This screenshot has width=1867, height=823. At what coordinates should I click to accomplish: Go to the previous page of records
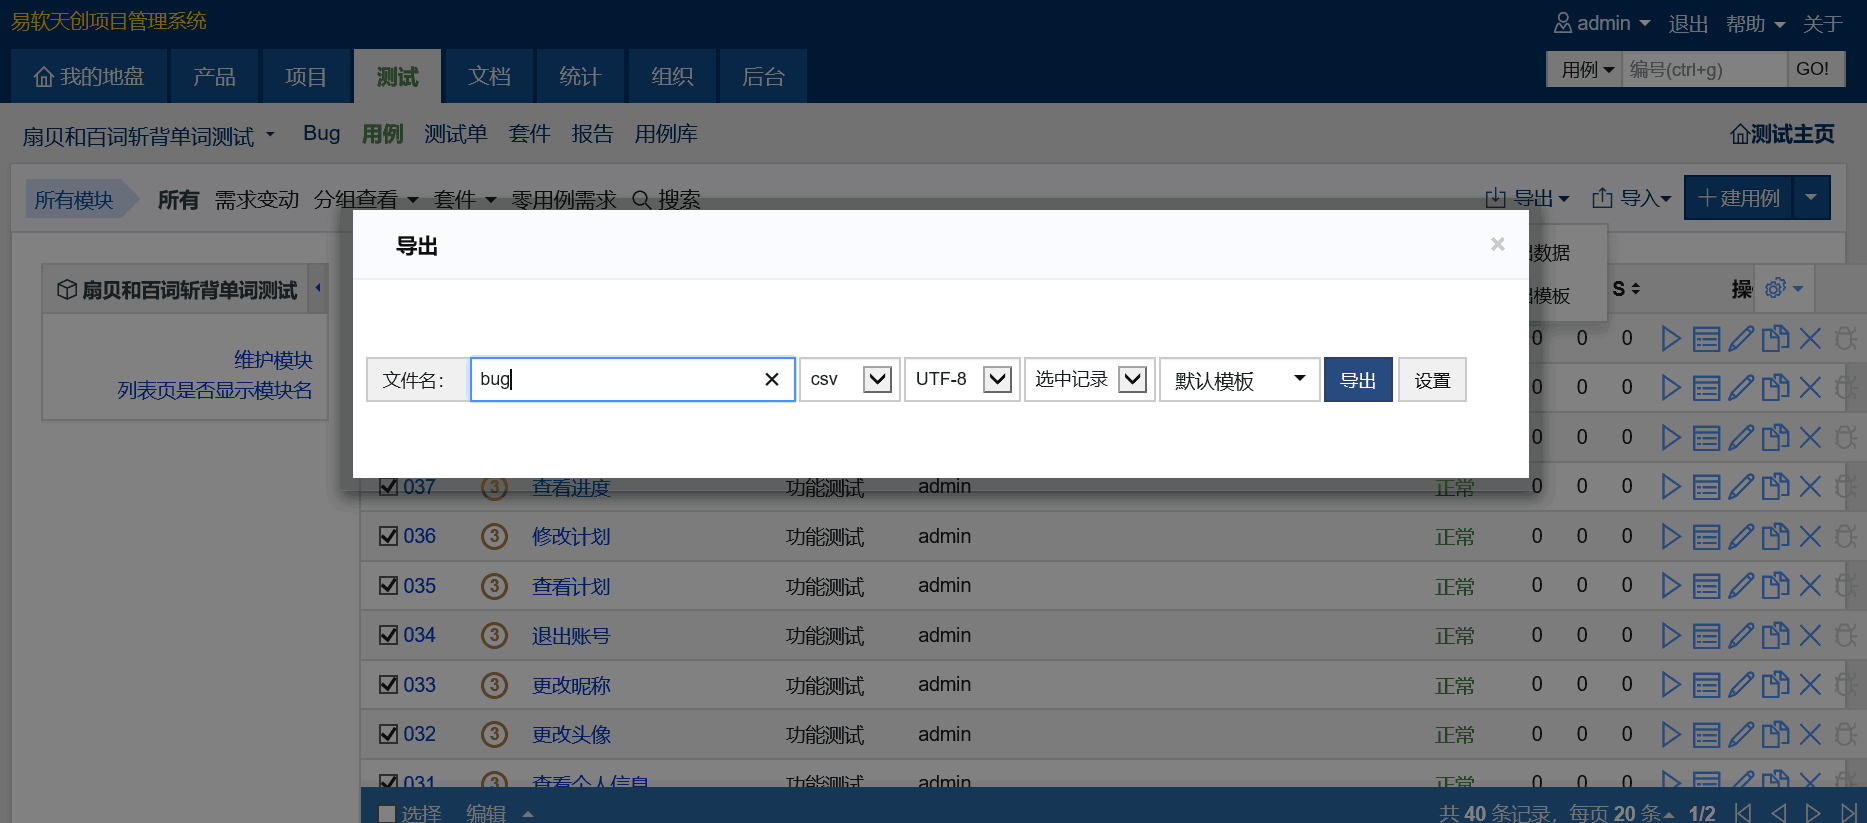click(x=1778, y=813)
